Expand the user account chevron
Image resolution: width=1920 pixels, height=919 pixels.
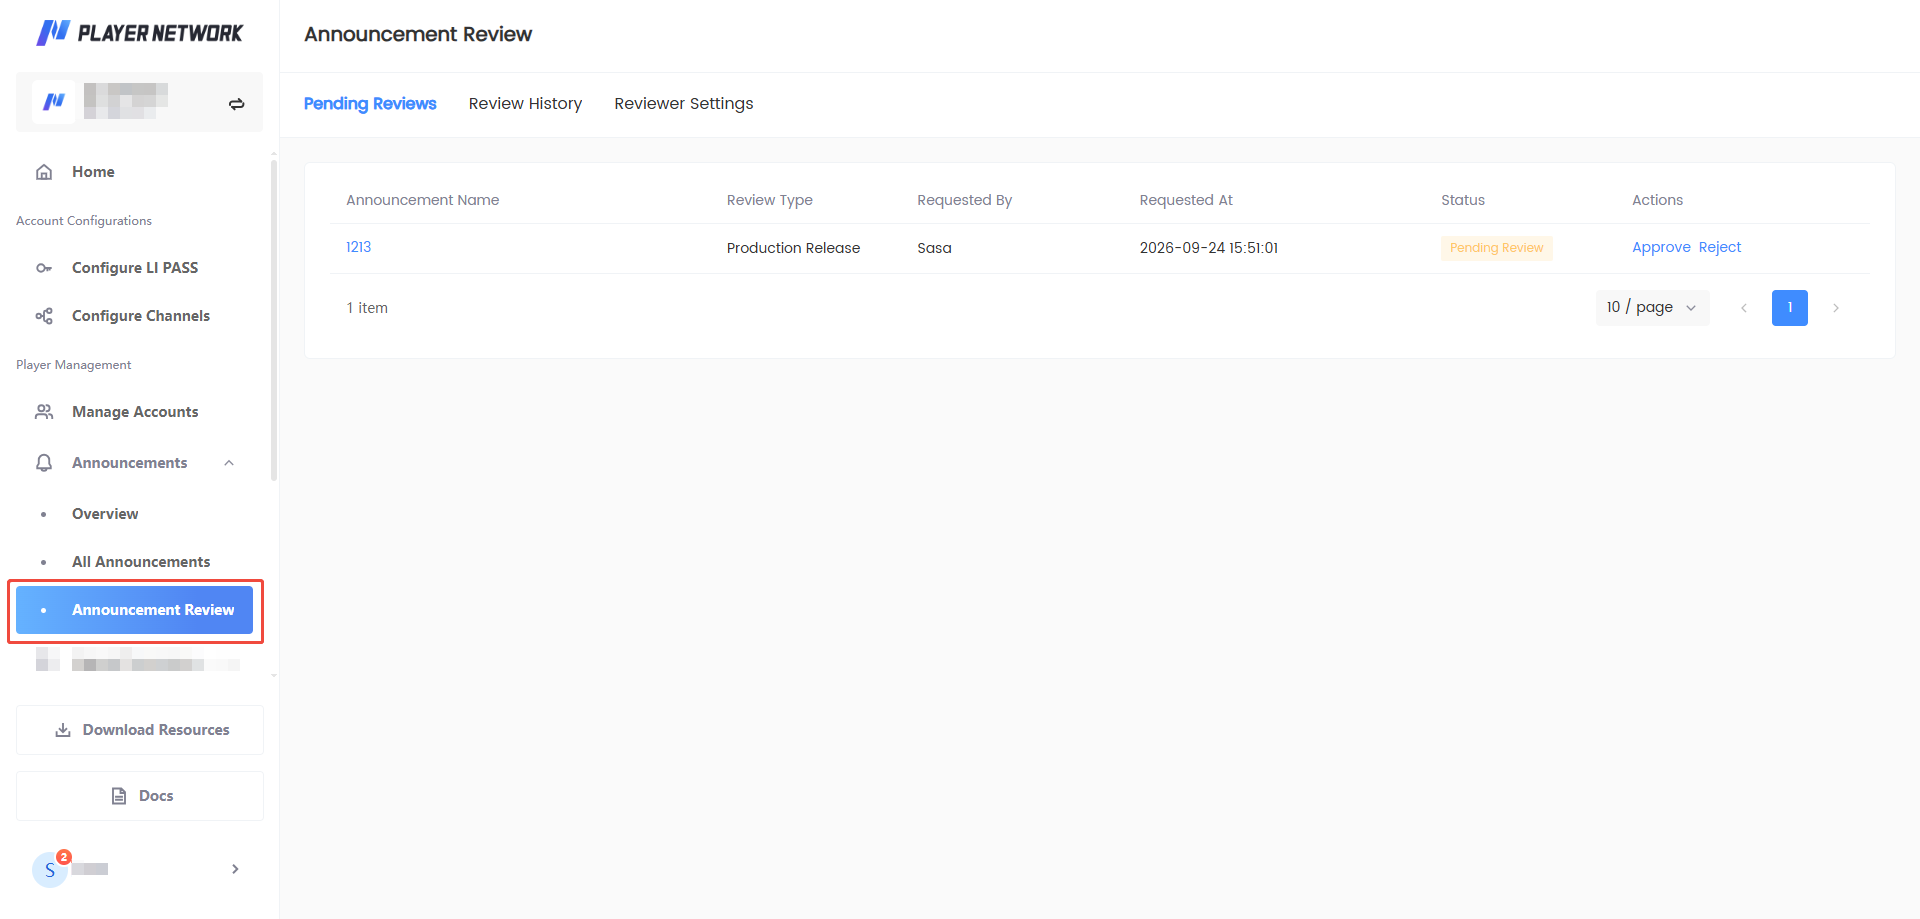point(235,869)
